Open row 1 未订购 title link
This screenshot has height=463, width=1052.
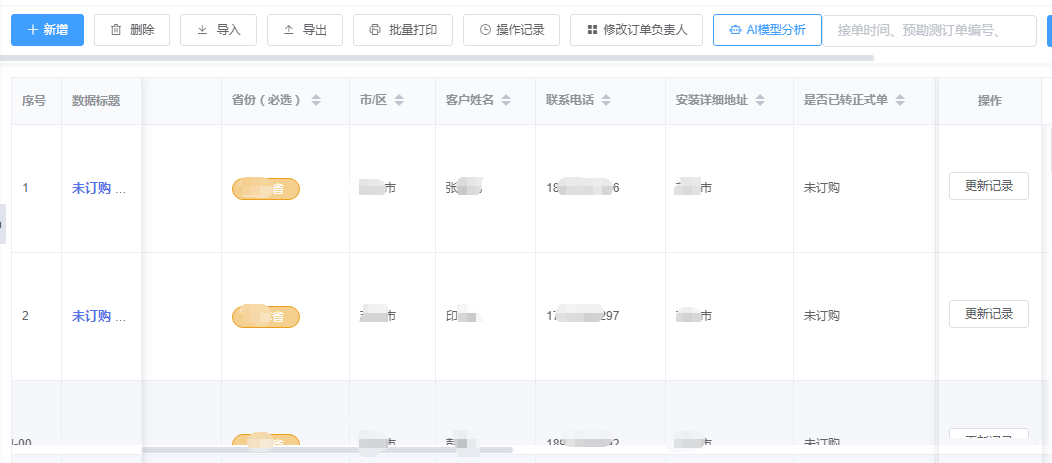[x=99, y=189]
